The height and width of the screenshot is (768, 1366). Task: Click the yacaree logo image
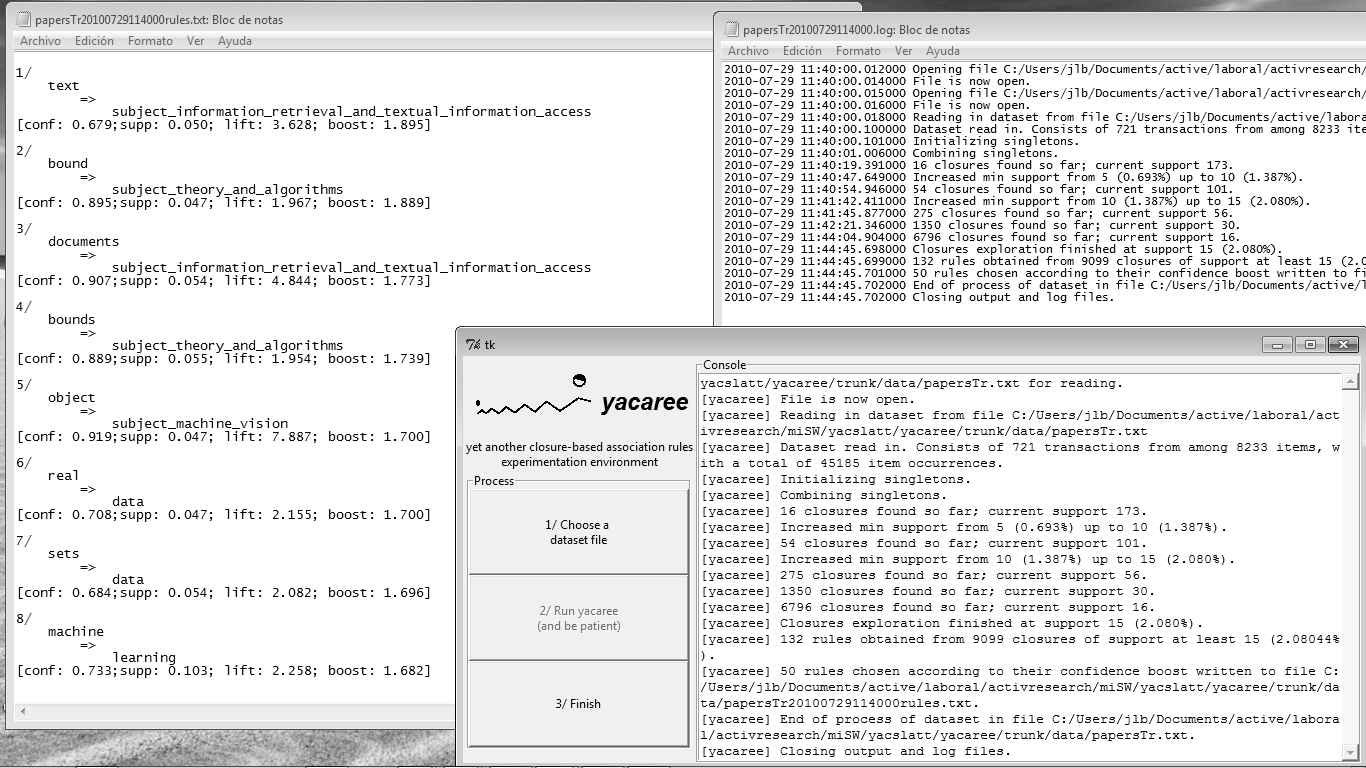point(579,399)
